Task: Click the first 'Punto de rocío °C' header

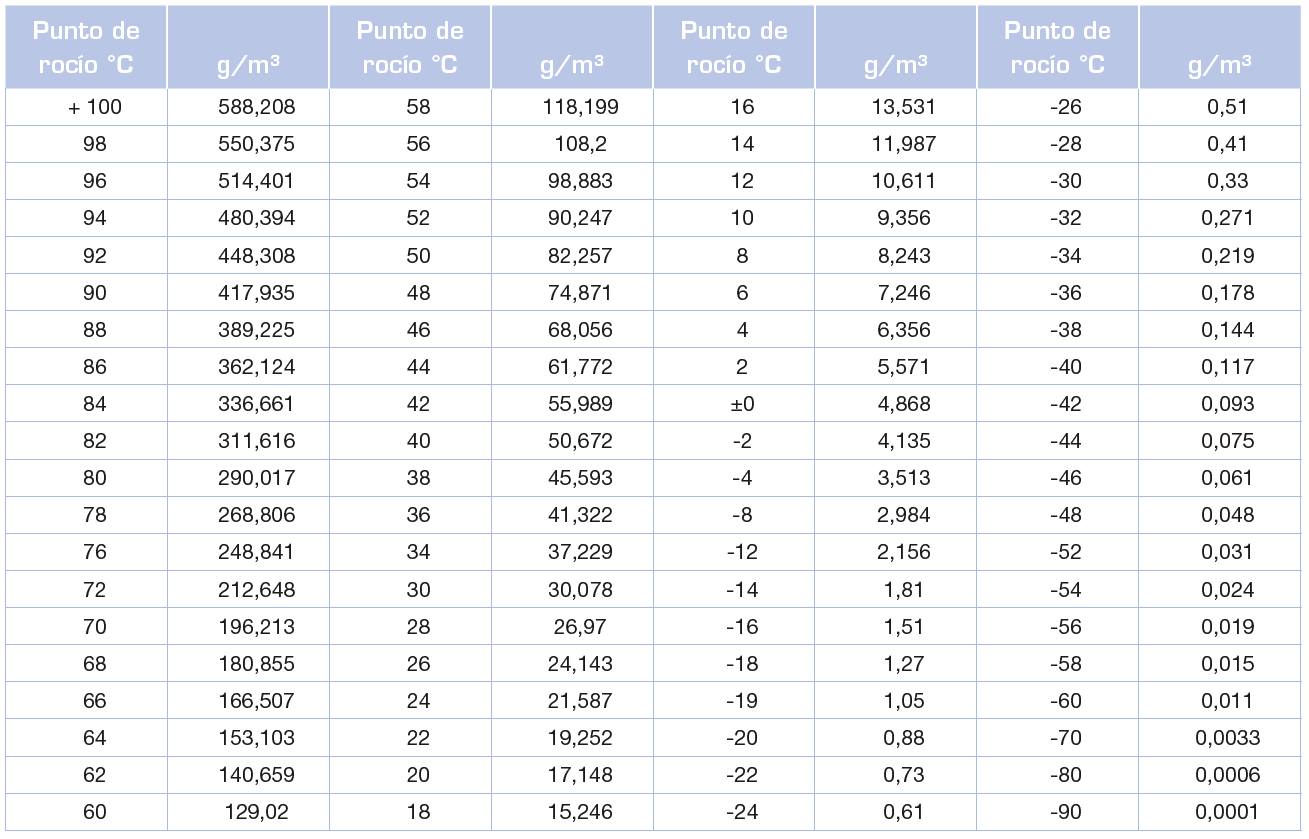Action: (x=86, y=47)
